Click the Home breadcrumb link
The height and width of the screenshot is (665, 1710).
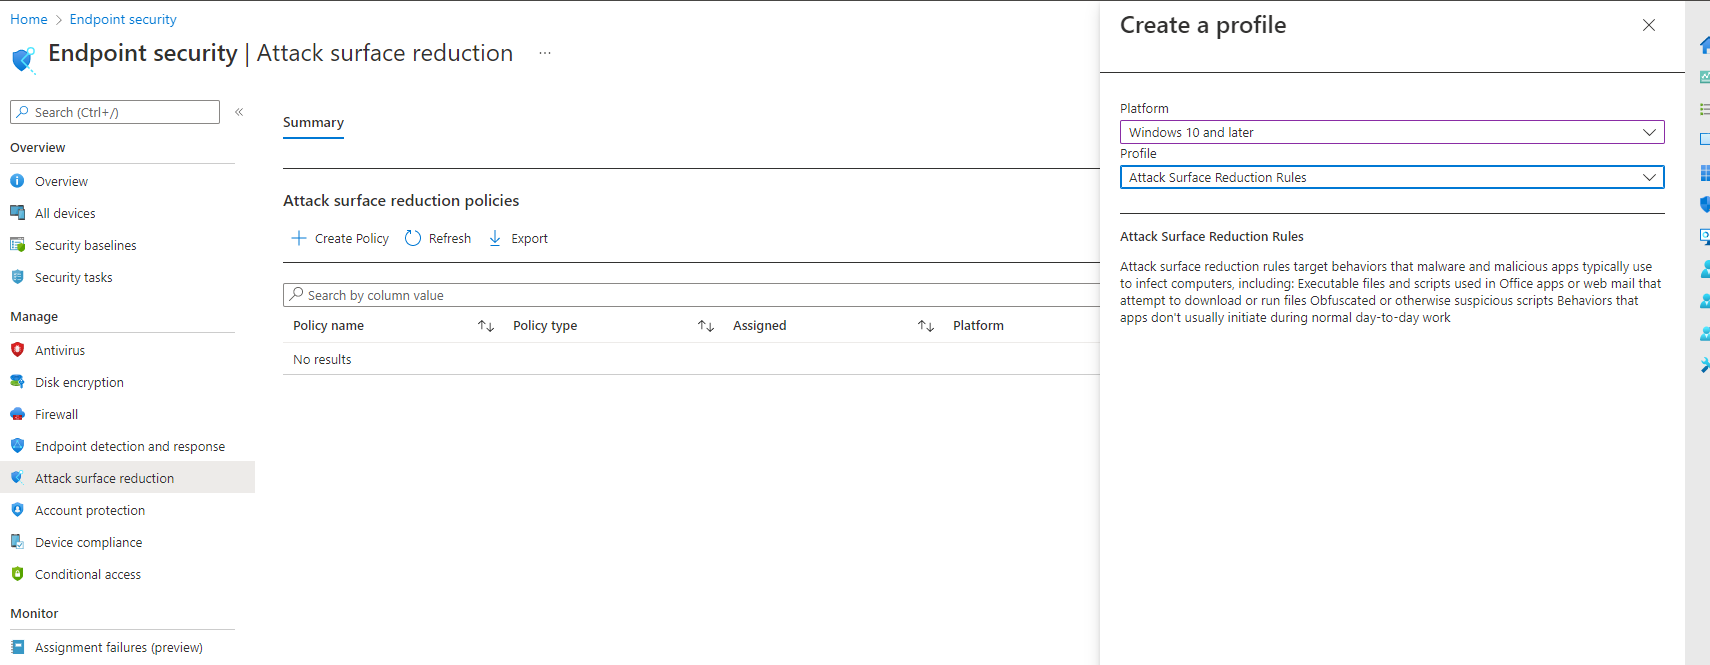pos(29,19)
